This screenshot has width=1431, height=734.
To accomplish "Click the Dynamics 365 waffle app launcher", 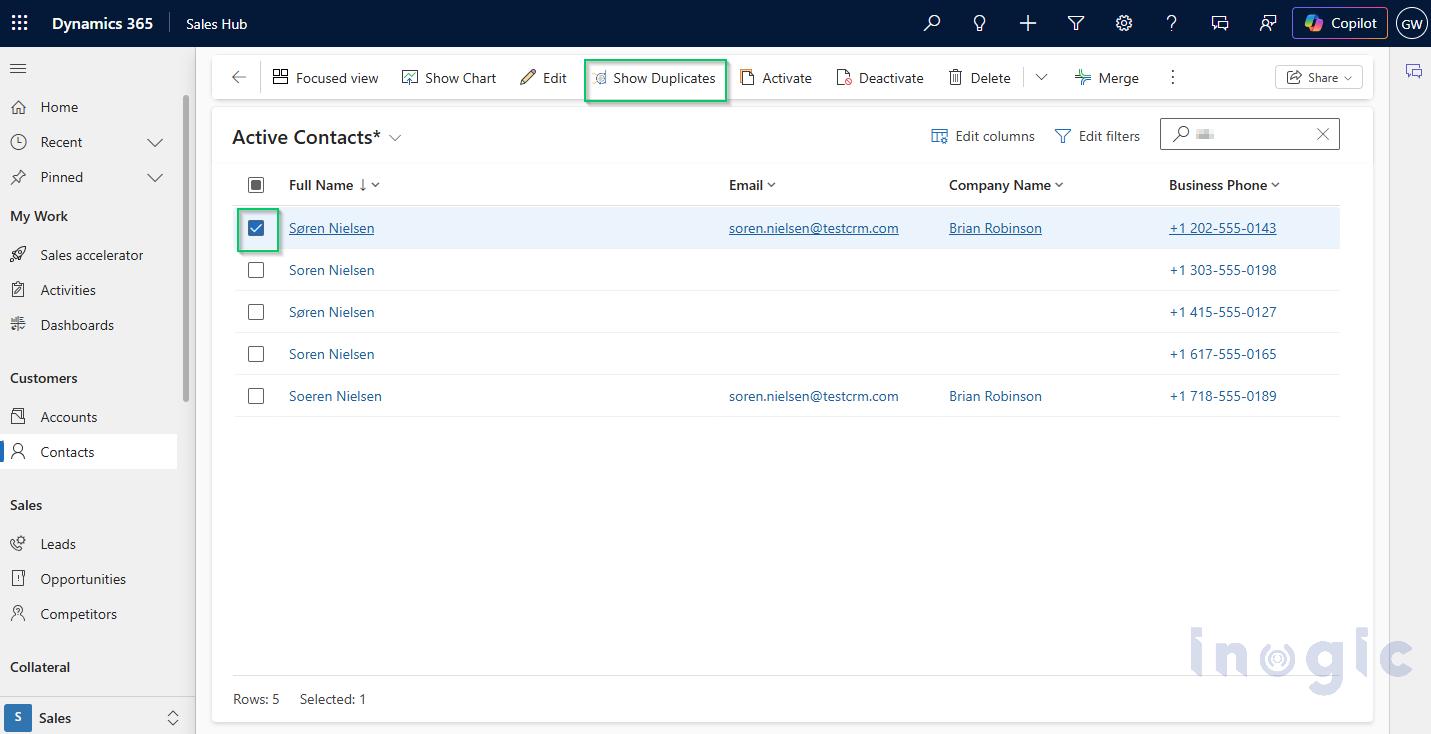I will pyautogui.click(x=19, y=22).
